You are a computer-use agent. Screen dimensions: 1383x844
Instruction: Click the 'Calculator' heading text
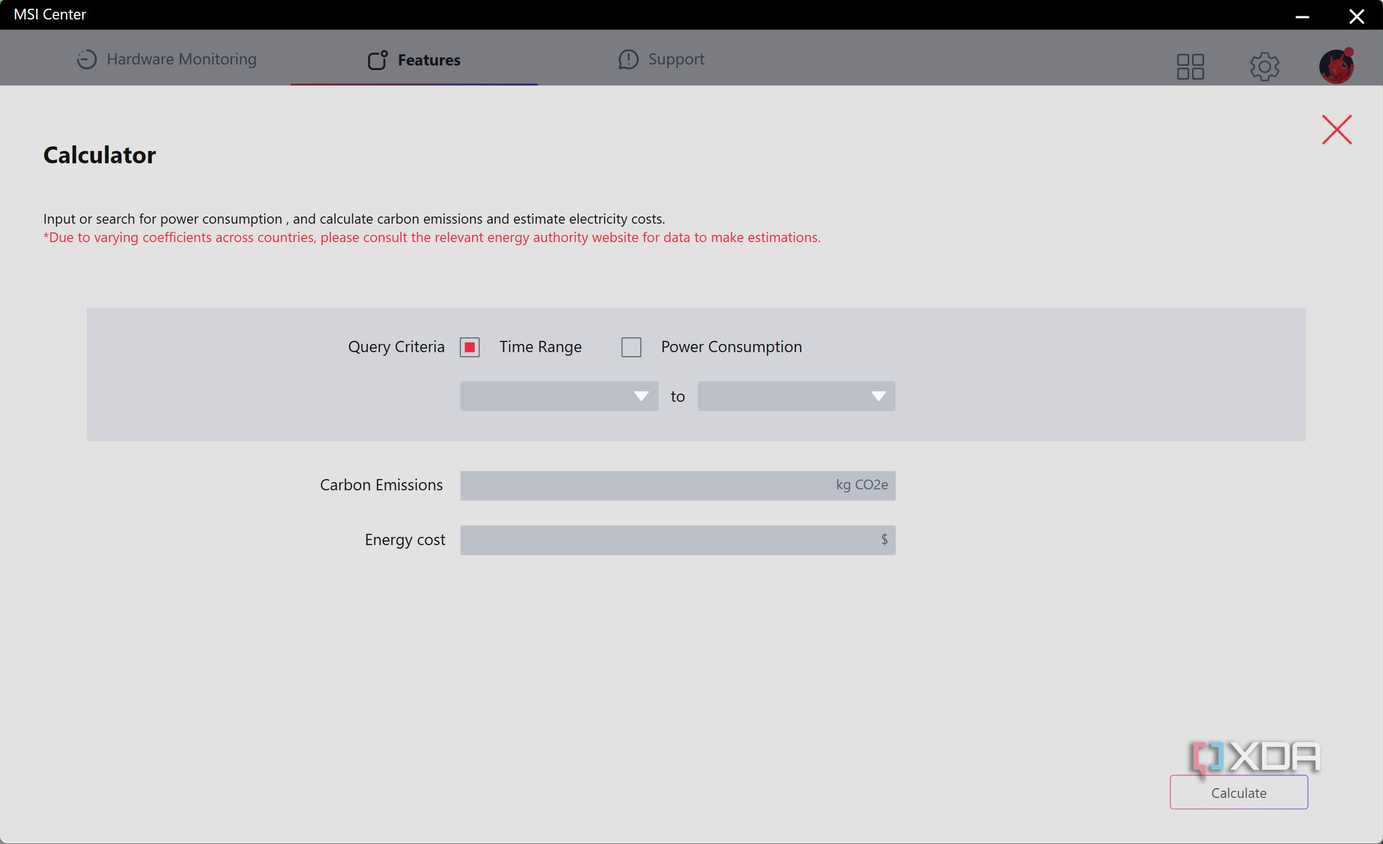[x=100, y=155]
